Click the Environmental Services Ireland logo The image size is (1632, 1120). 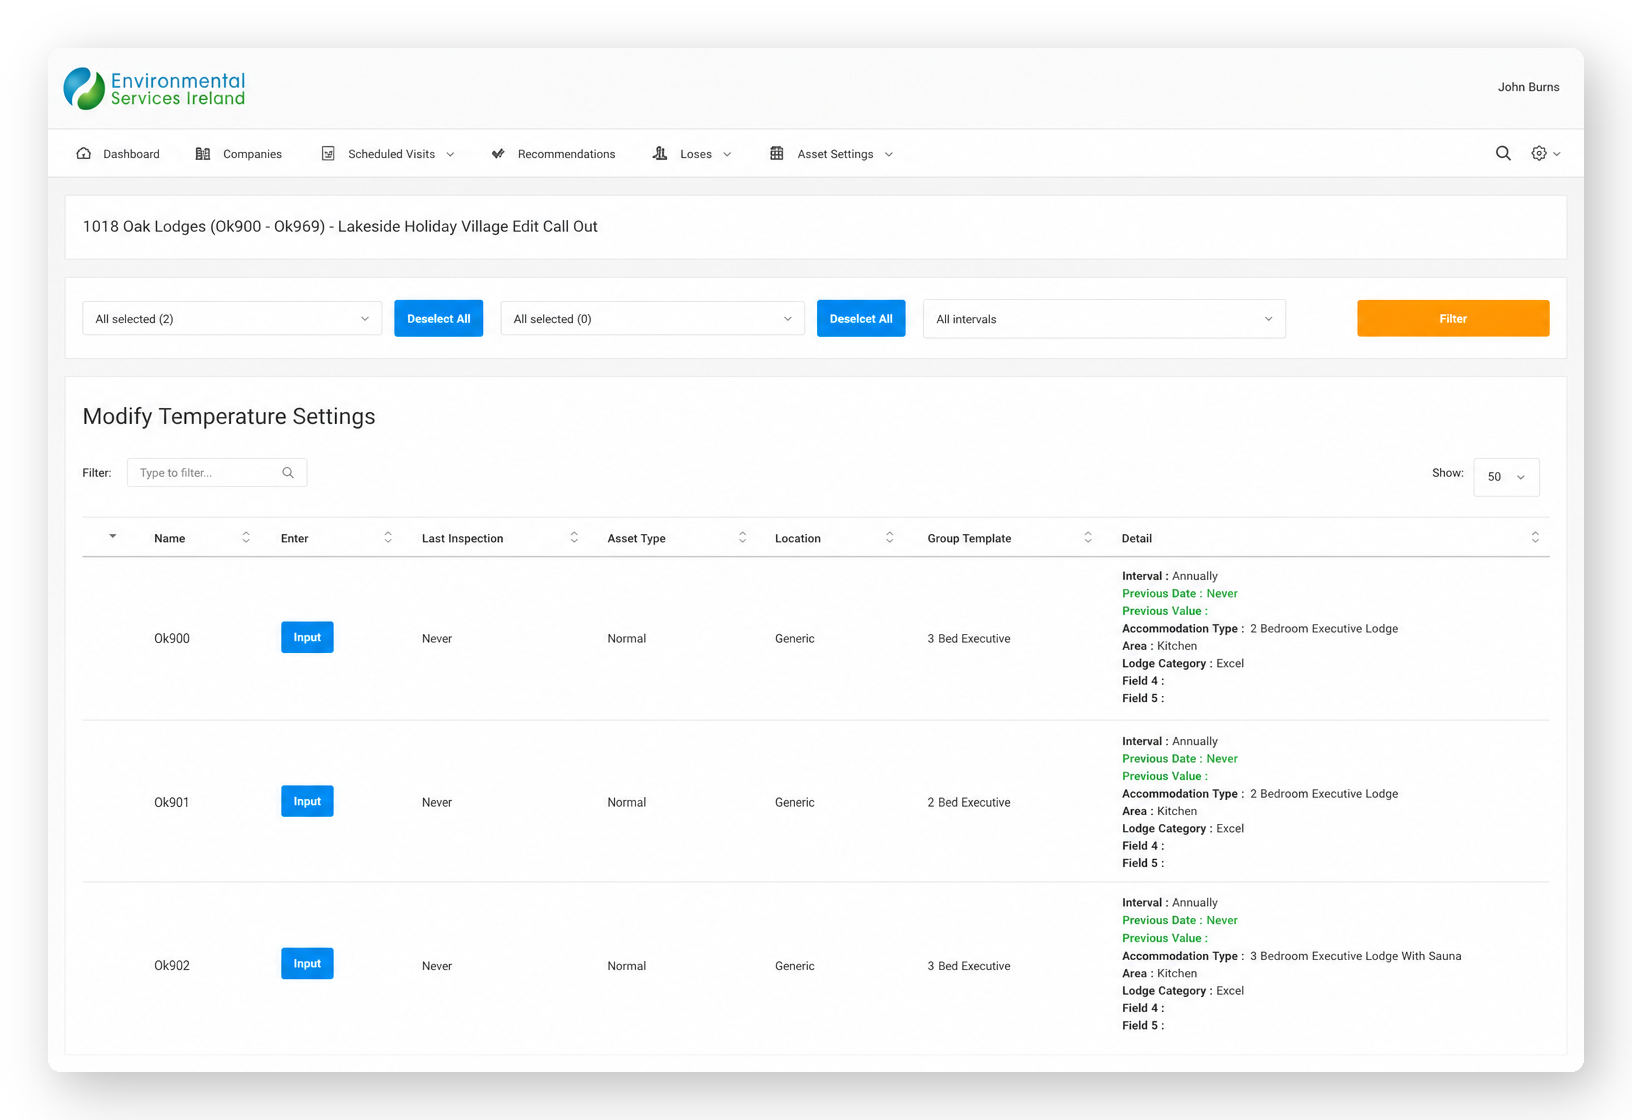coord(155,88)
